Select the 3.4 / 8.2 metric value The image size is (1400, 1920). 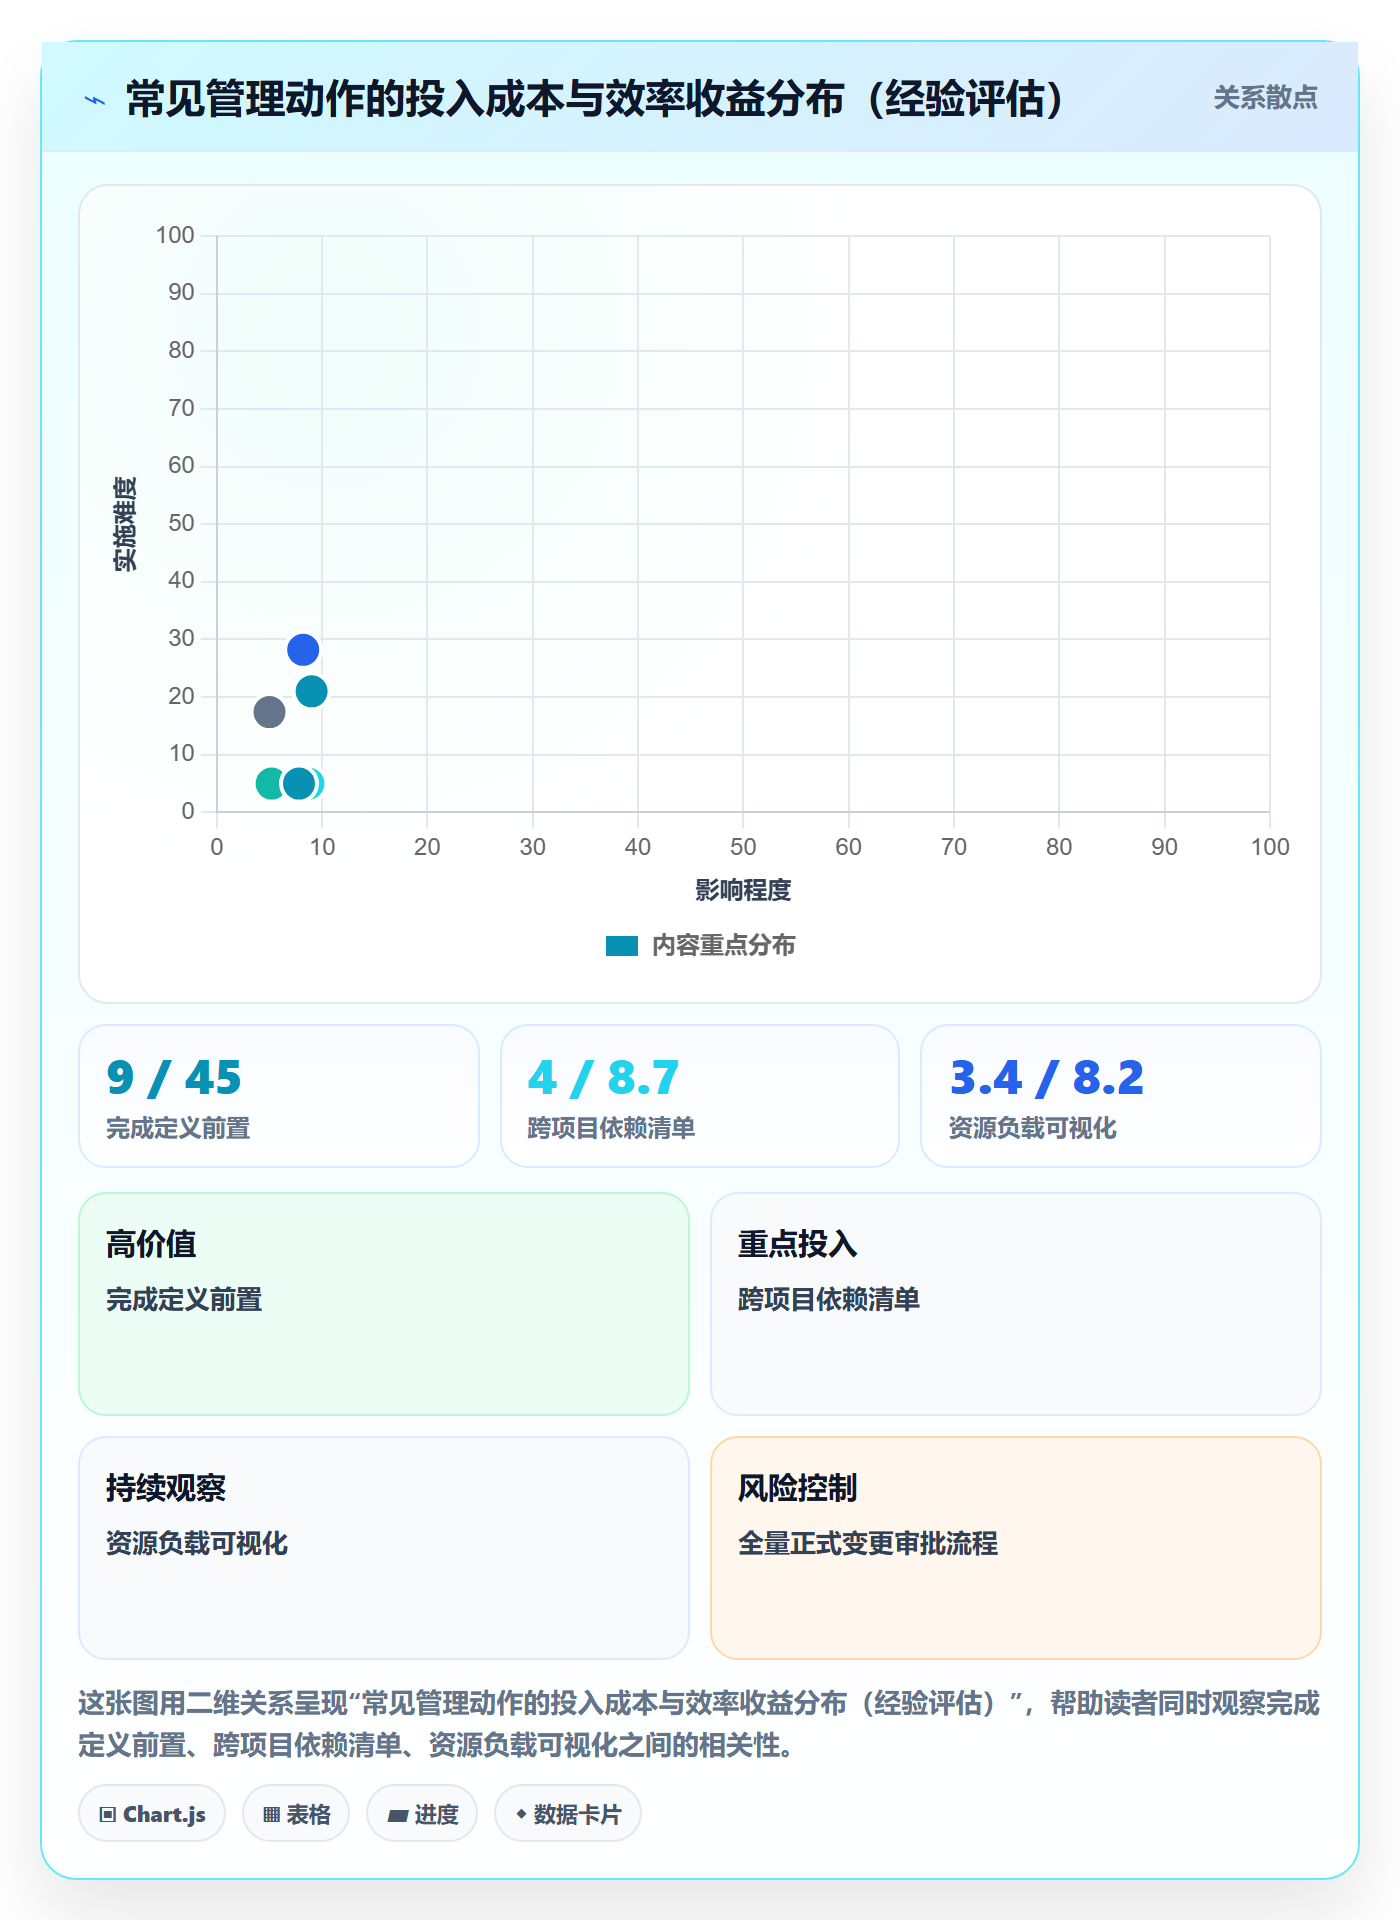(1046, 1078)
